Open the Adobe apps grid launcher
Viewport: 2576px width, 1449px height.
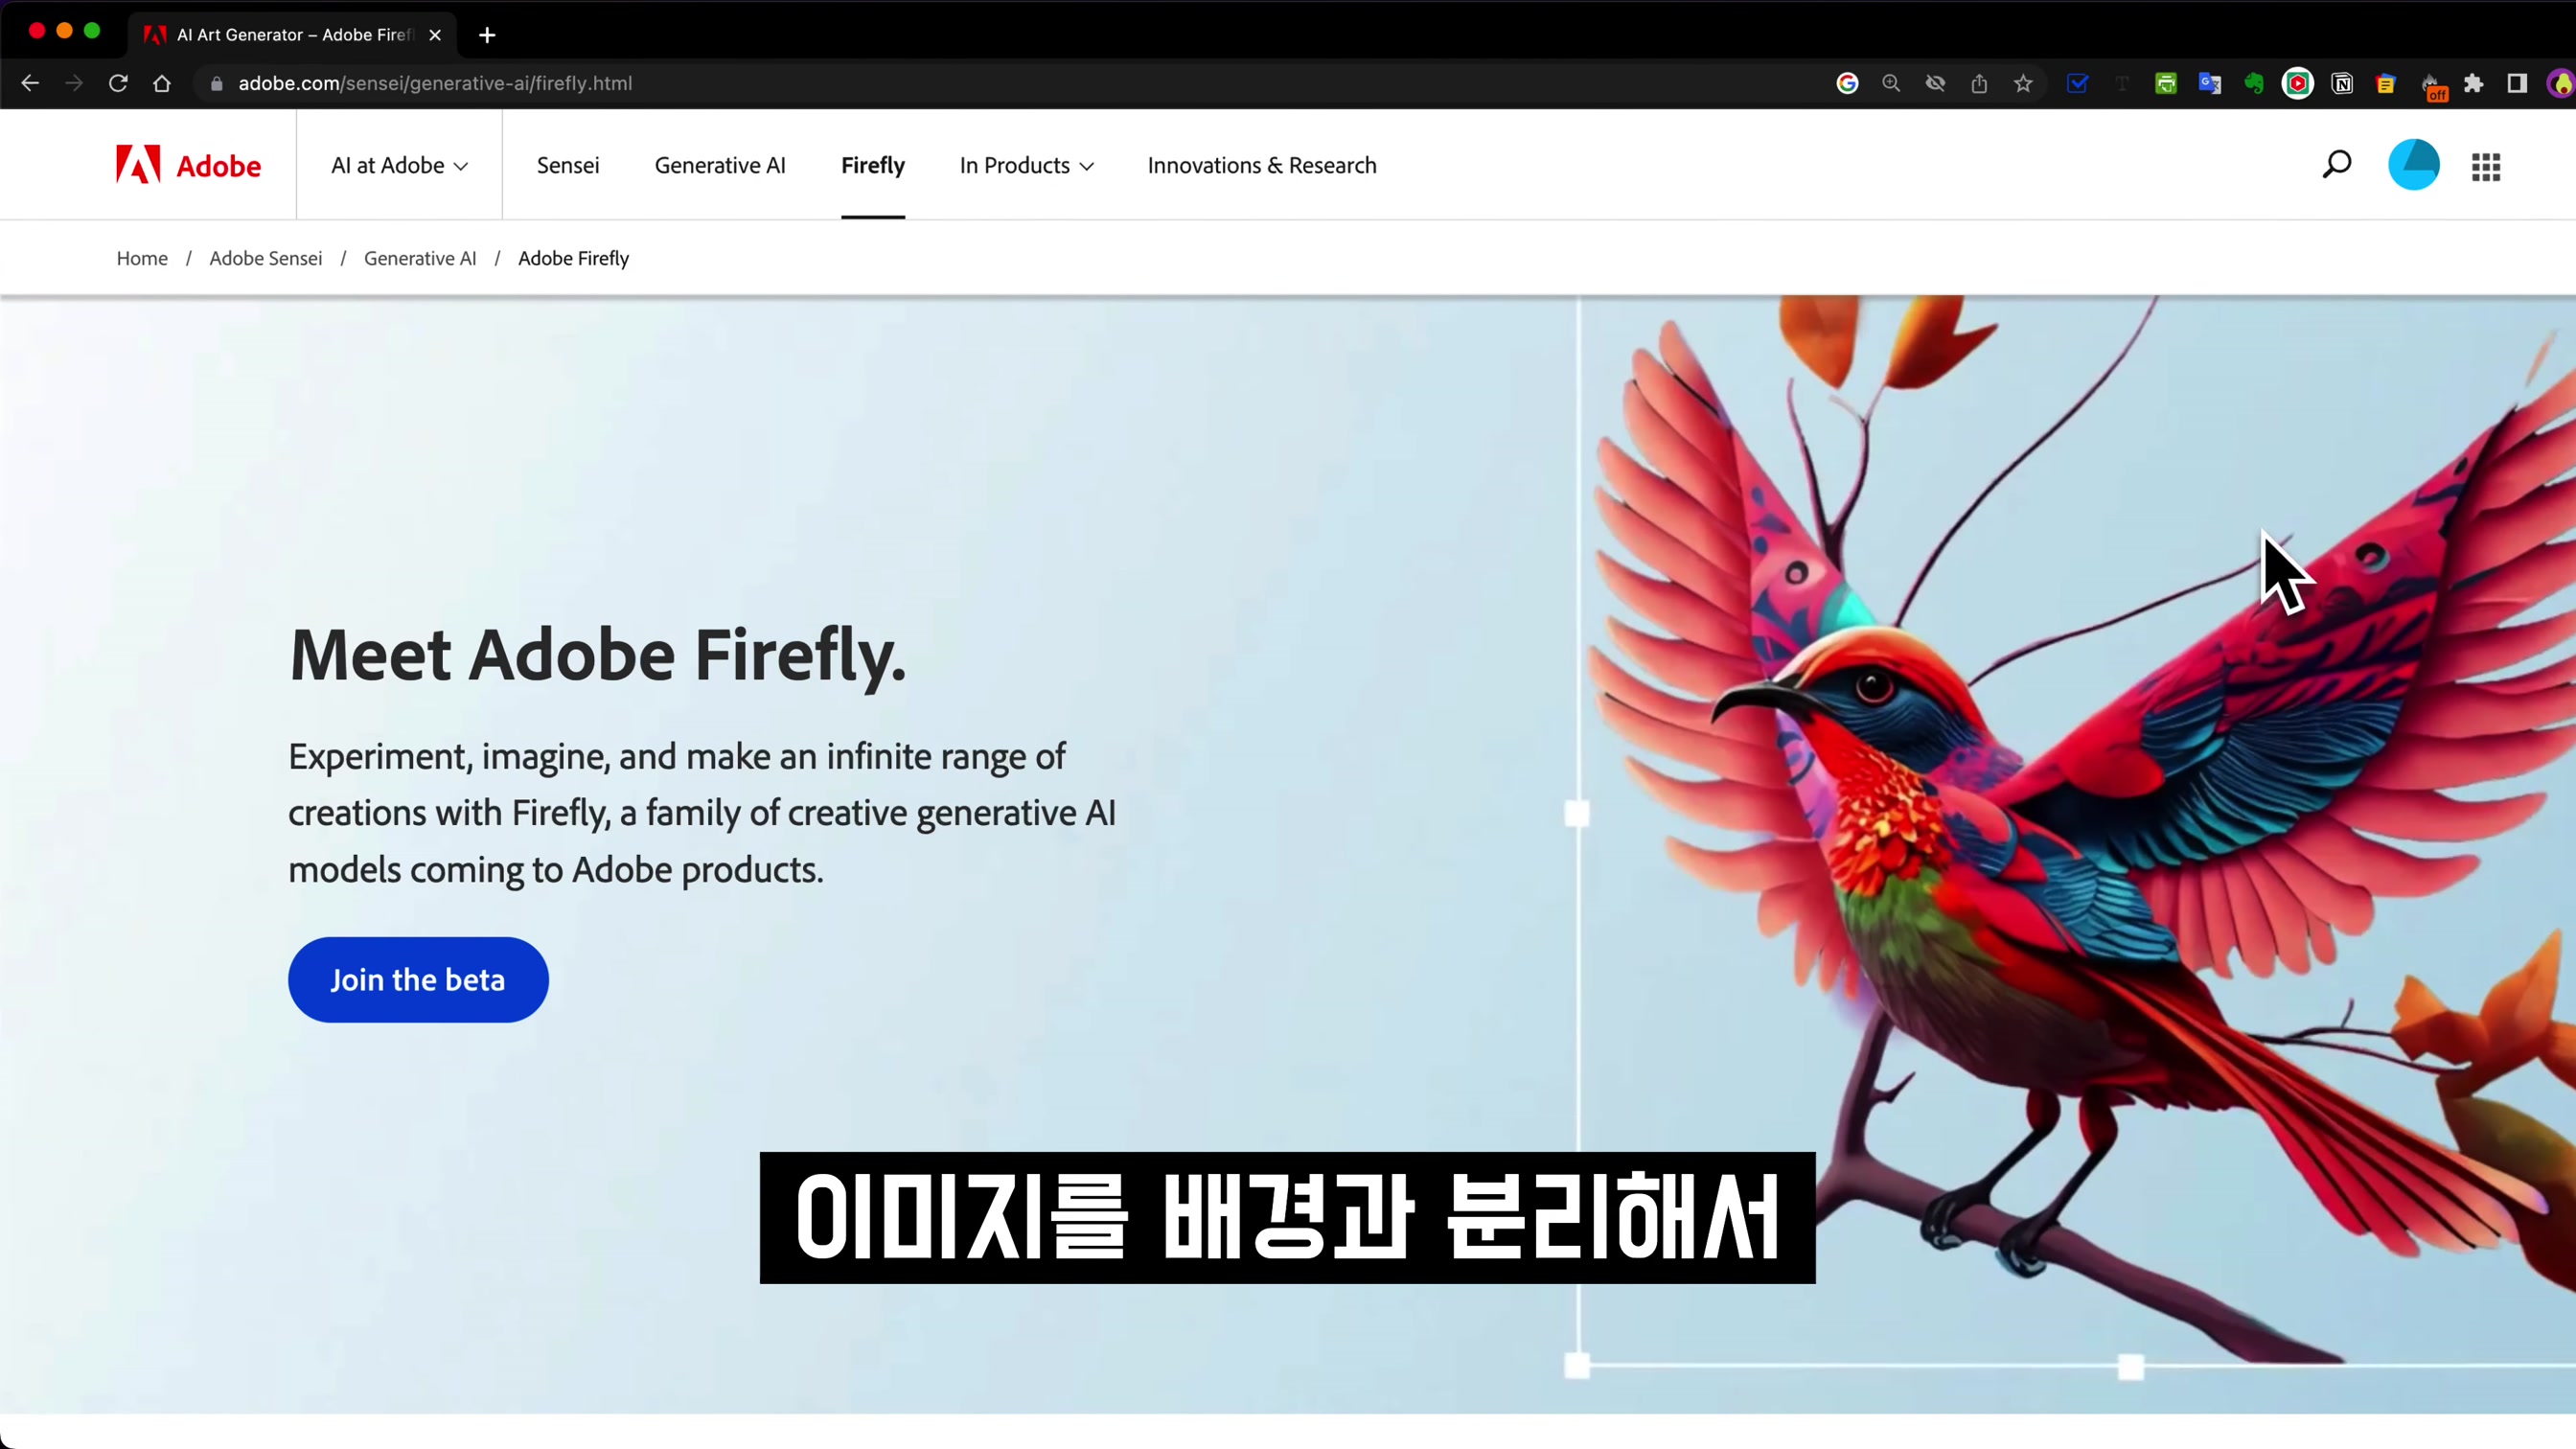[x=2486, y=167]
